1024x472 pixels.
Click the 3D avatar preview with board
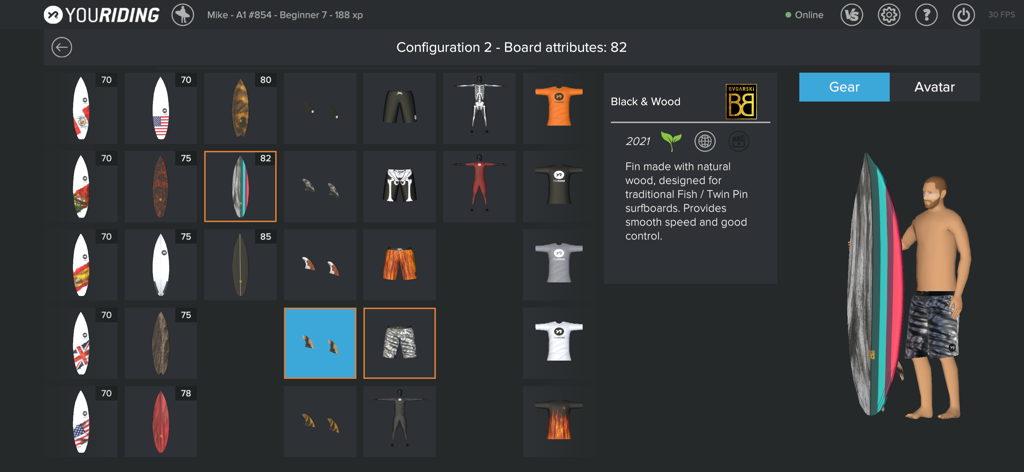[x=908, y=284]
